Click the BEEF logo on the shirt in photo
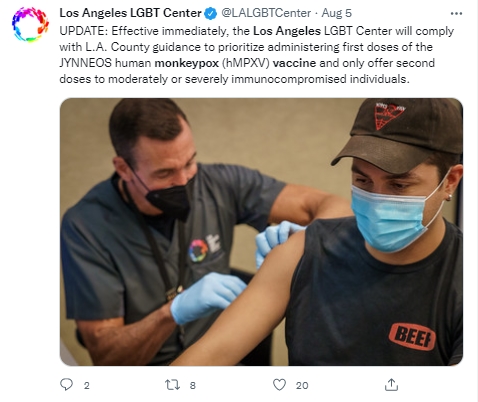Screen dimensions: 478x402 point(412,336)
